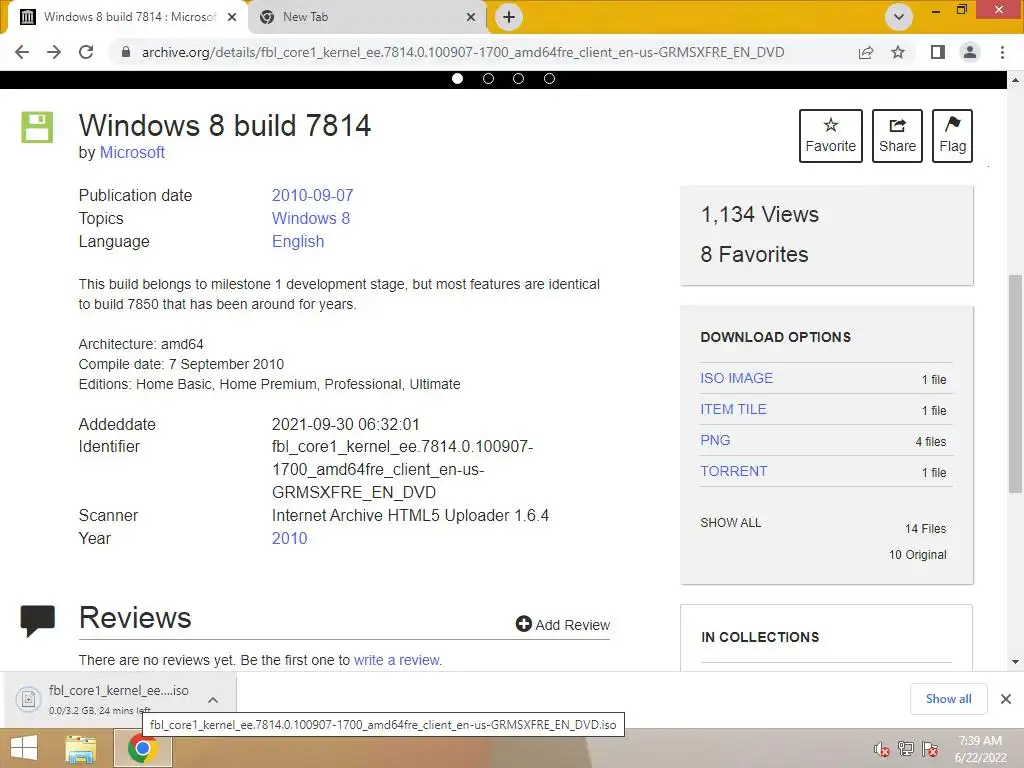Download the ITEM TILE file
This screenshot has width=1024, height=768.
733,409
